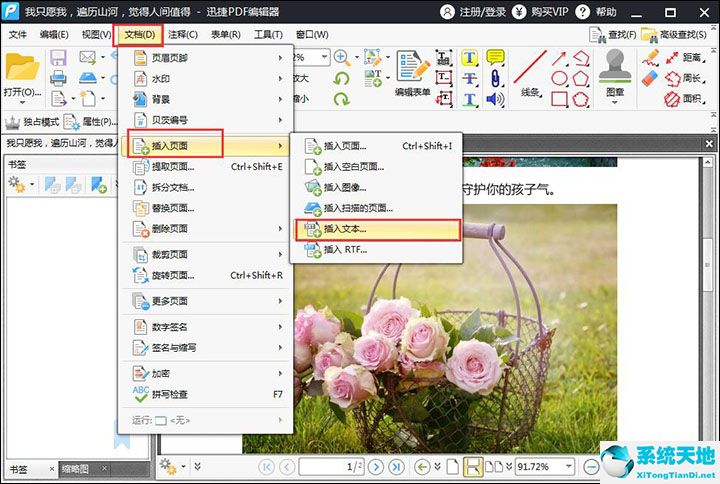The width and height of the screenshot is (720, 484).
Task: Choose 插入文本... from submenu
Action: (377, 229)
